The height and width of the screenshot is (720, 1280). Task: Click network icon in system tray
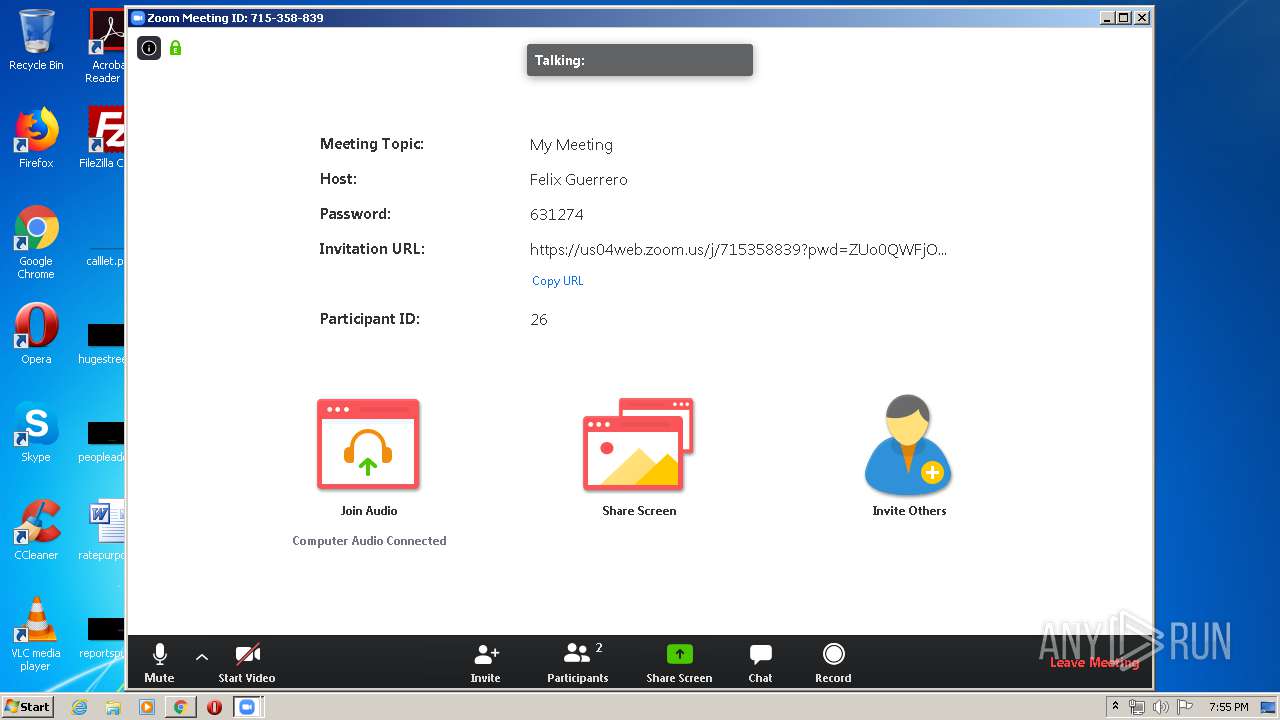pyautogui.click(x=1137, y=707)
